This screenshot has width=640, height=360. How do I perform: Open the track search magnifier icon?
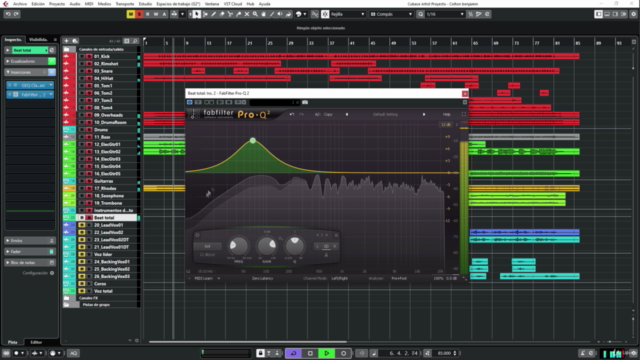[x=136, y=41]
